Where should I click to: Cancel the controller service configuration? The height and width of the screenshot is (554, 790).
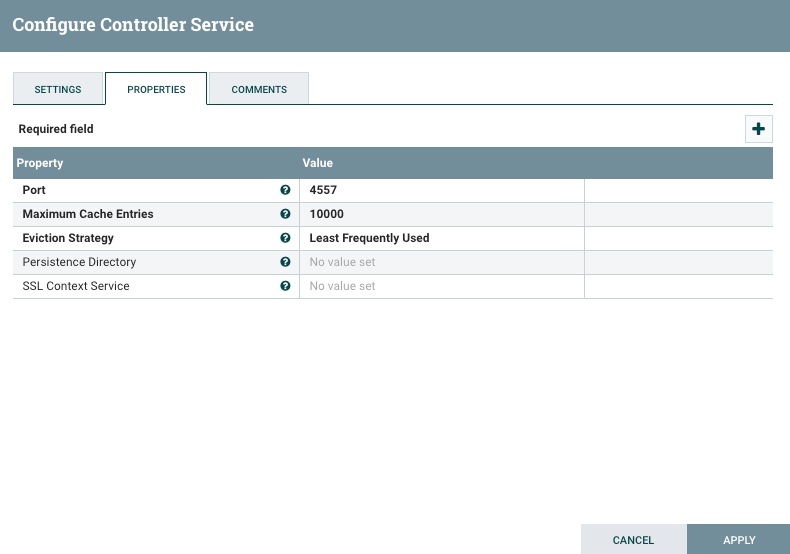(x=633, y=540)
